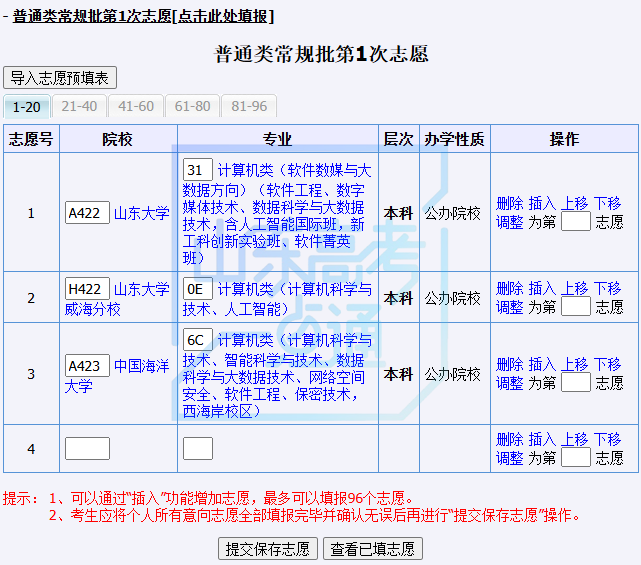Click the 导入志愿预填表 button

coord(60,78)
